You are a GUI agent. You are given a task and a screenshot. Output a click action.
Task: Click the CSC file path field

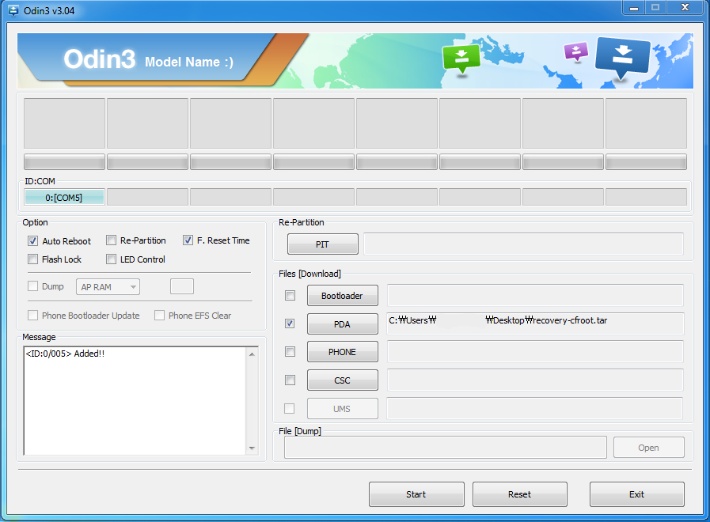tap(535, 380)
